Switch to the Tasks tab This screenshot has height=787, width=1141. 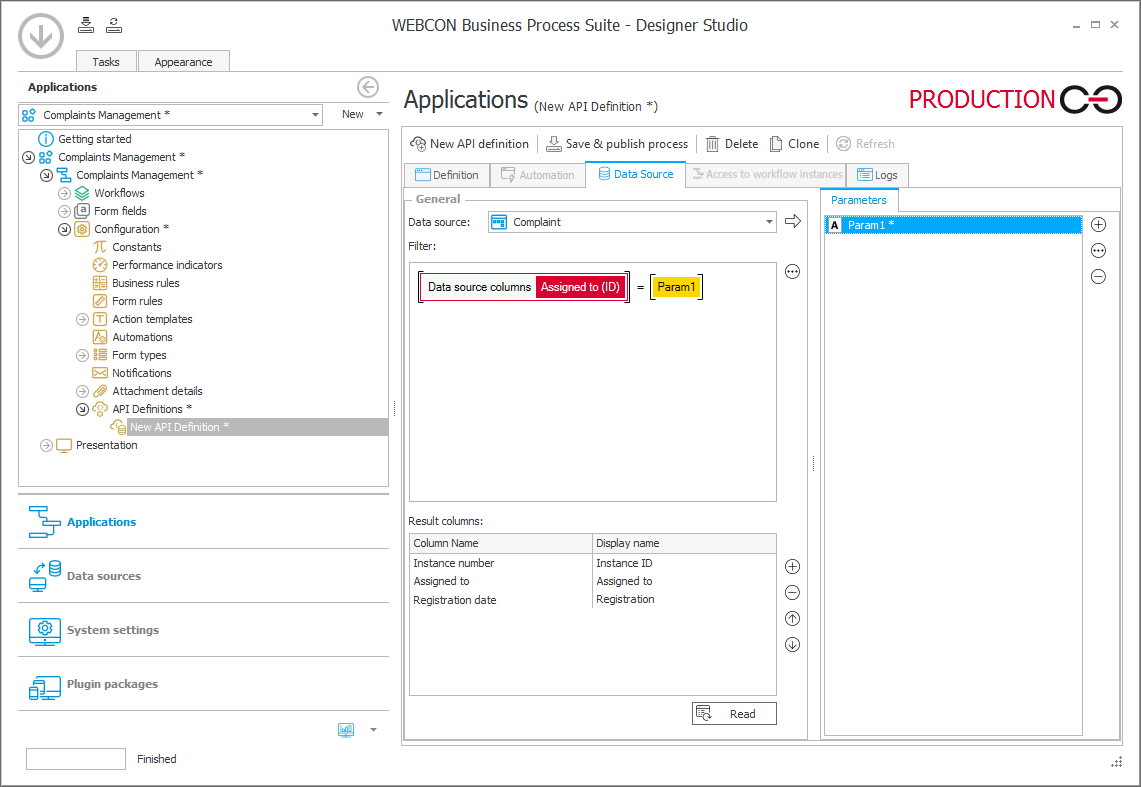coord(106,62)
